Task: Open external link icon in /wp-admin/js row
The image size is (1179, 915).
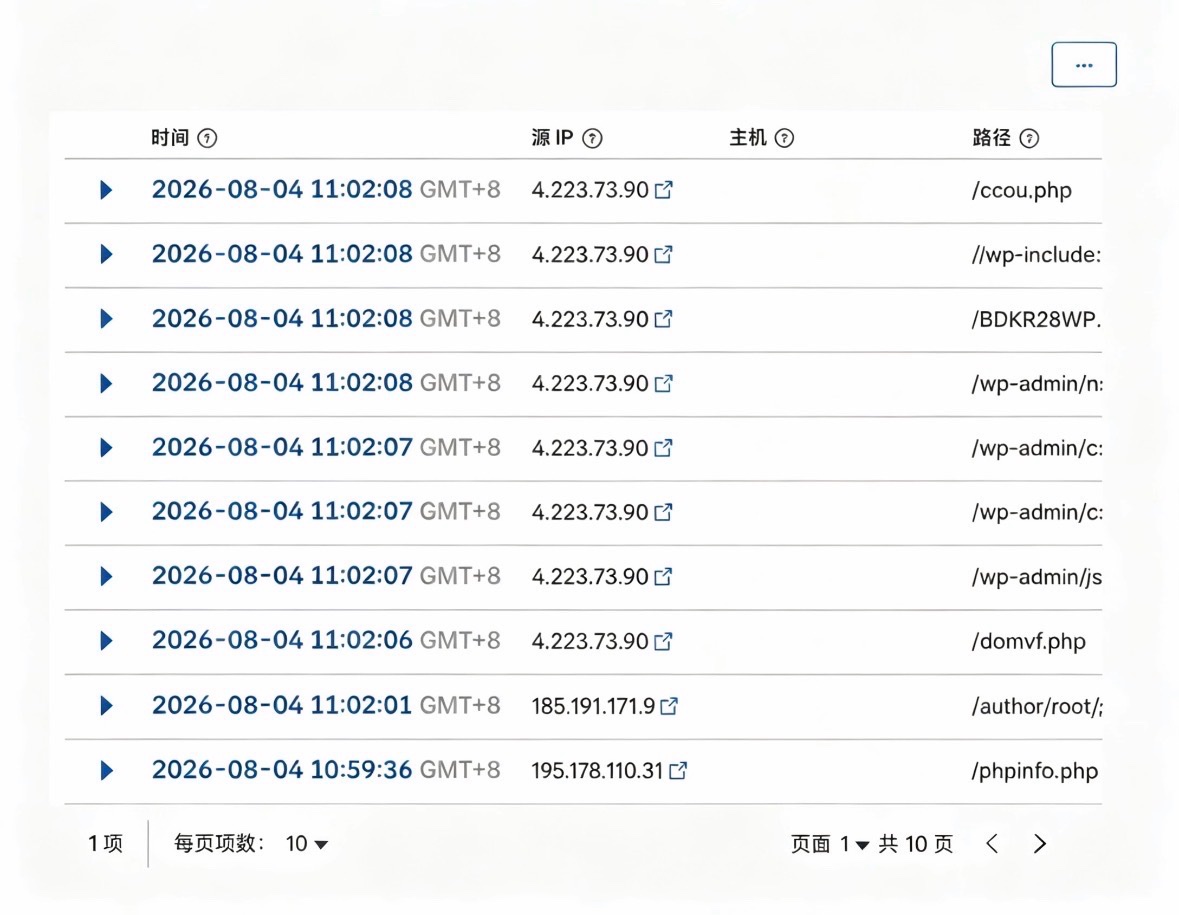Action: (663, 577)
